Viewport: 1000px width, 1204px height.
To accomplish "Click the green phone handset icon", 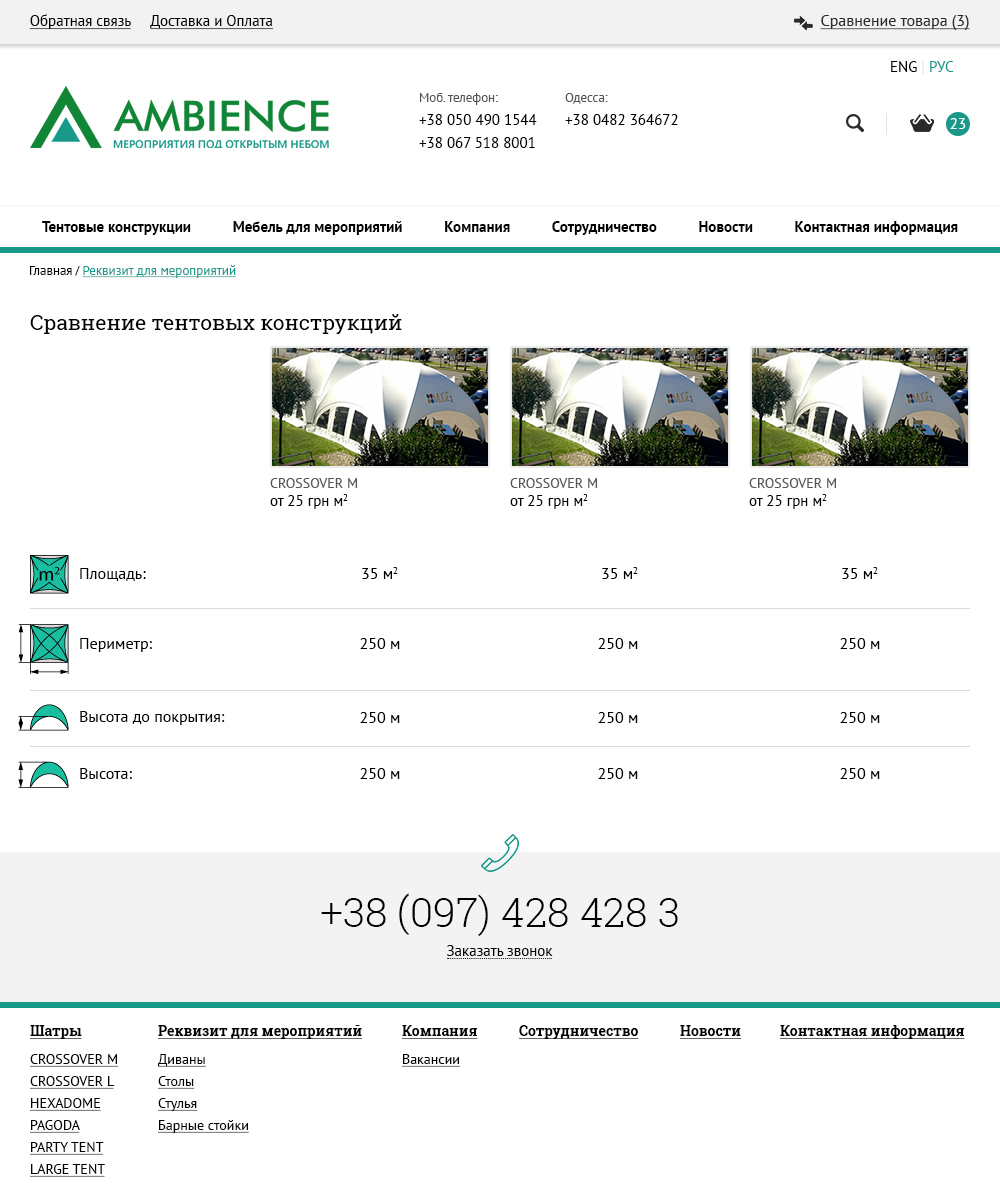I will 500,852.
